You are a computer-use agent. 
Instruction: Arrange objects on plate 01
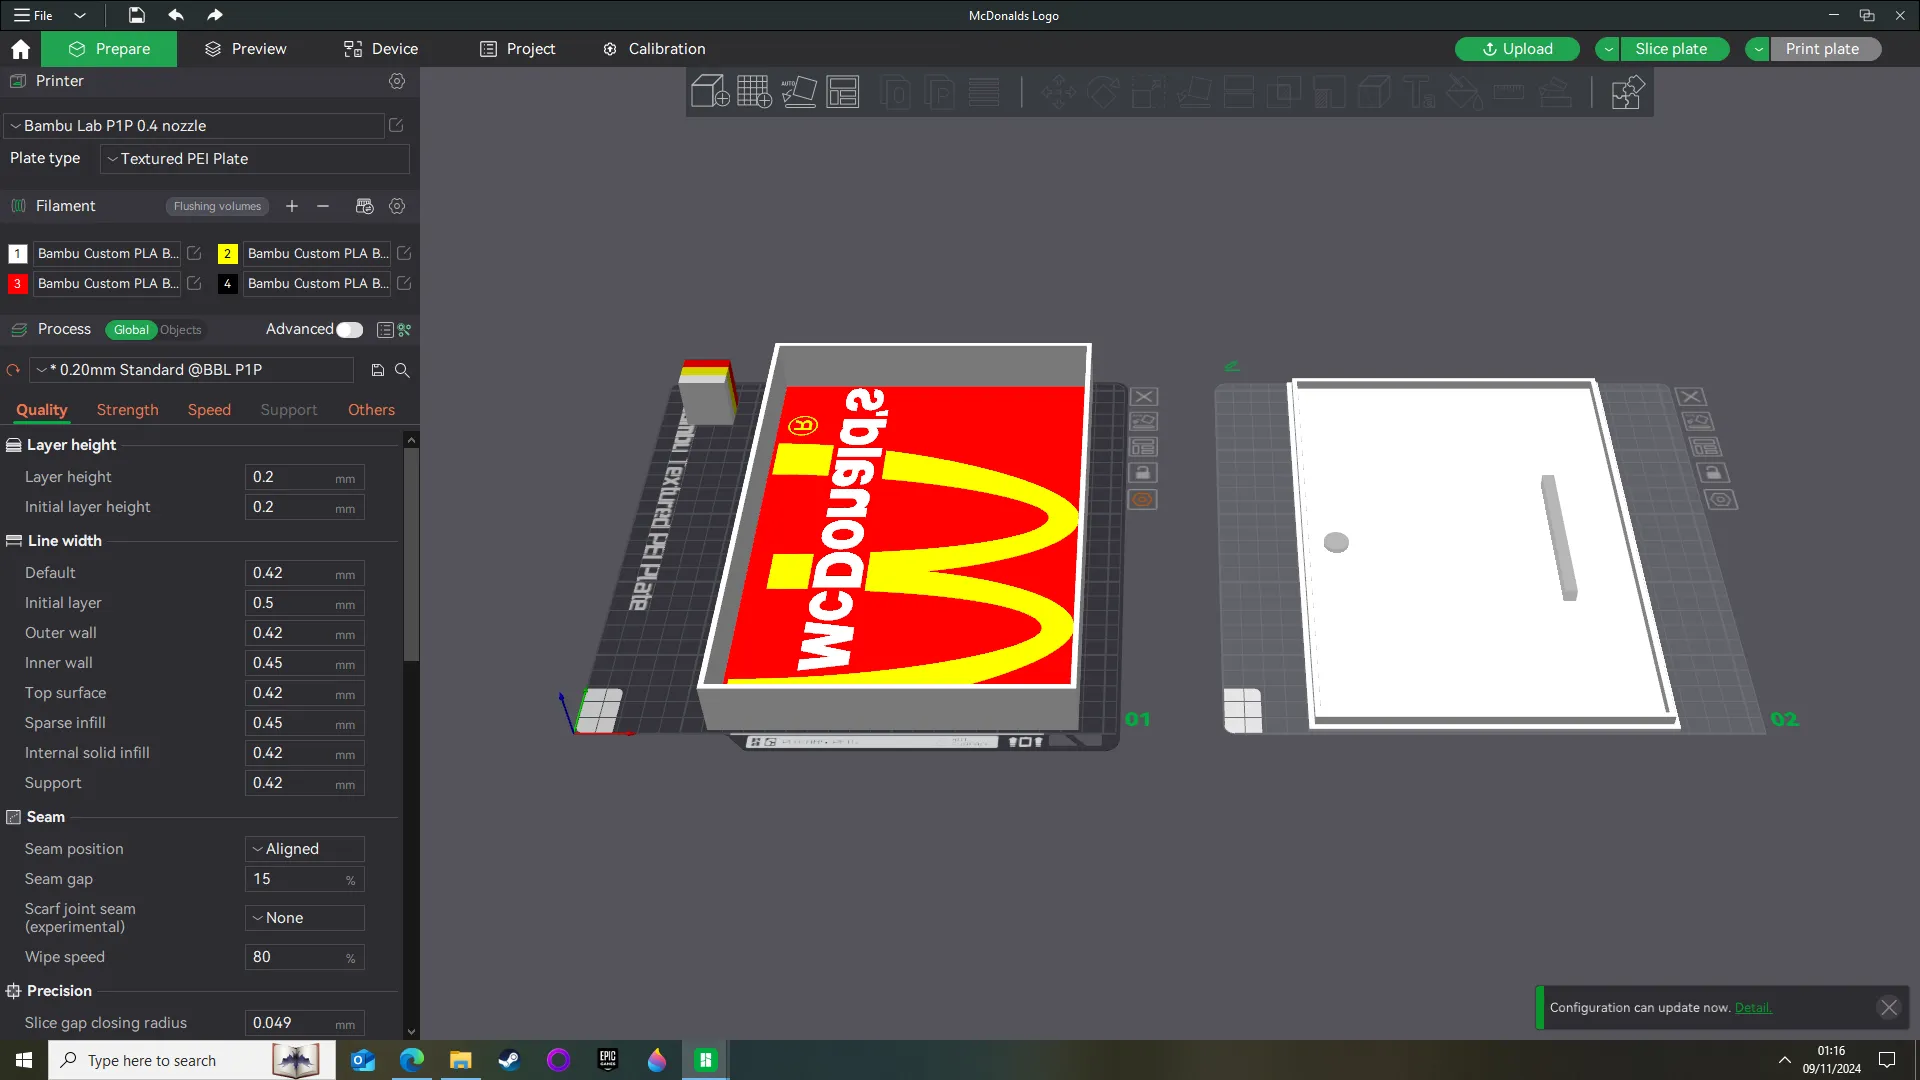click(1144, 447)
